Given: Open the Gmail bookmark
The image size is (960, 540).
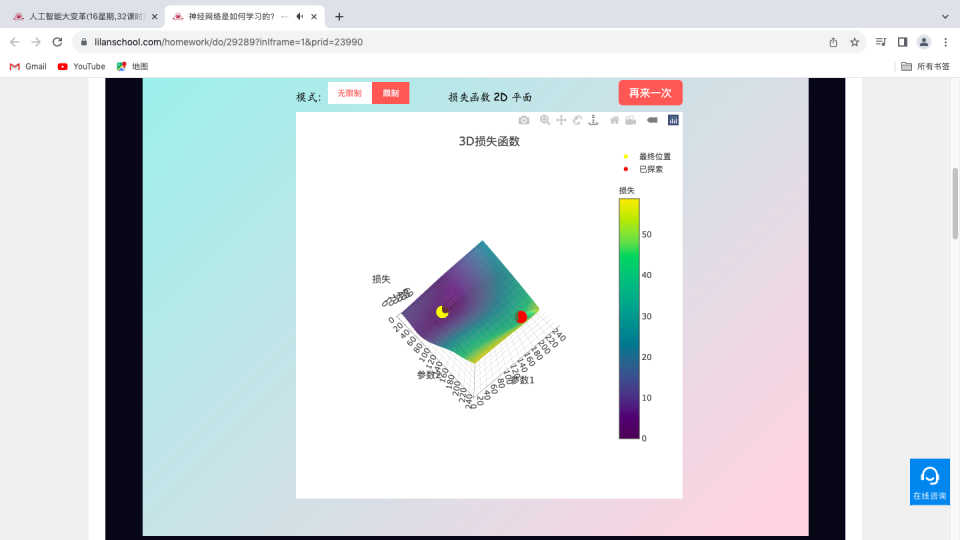Looking at the screenshot, I should pos(28,66).
